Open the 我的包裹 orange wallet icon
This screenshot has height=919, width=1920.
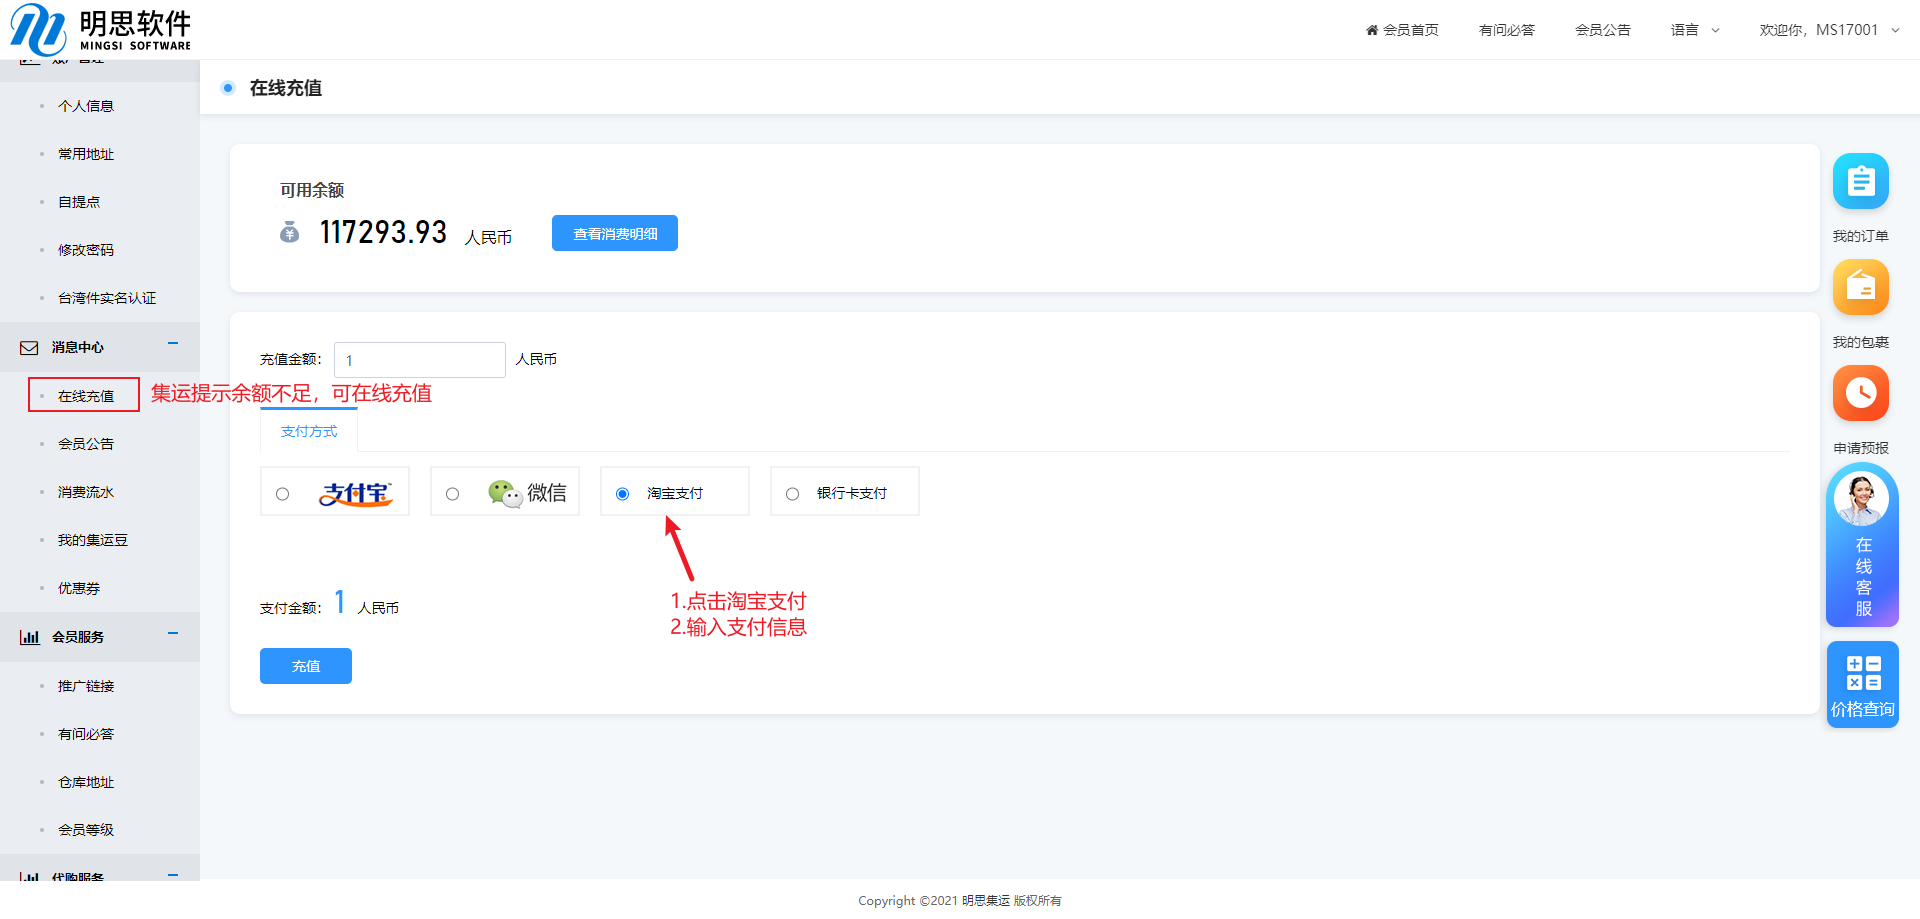click(x=1860, y=288)
